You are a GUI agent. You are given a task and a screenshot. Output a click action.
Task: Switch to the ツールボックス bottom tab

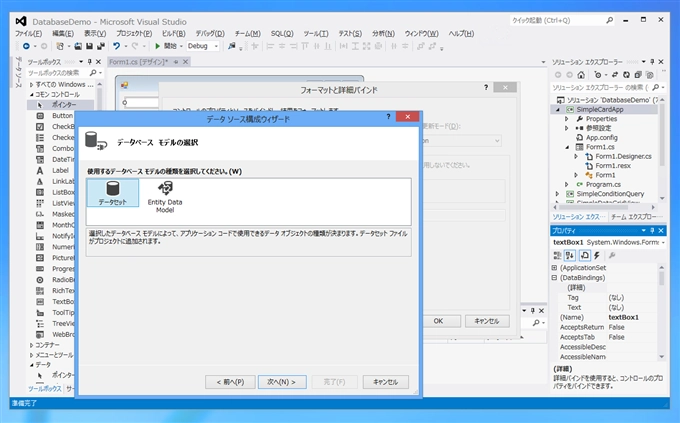(x=45, y=389)
